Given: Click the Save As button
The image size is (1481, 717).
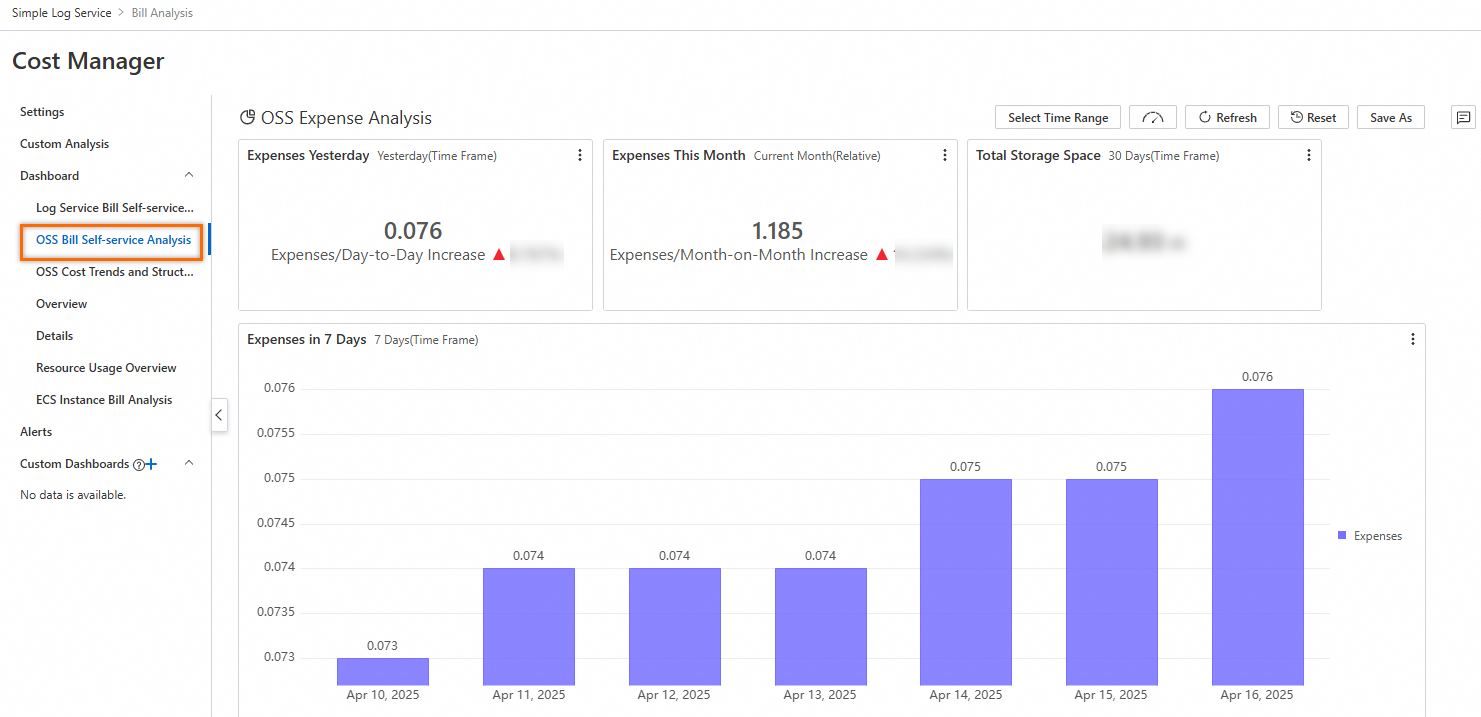Looking at the screenshot, I should click(x=1391, y=117).
